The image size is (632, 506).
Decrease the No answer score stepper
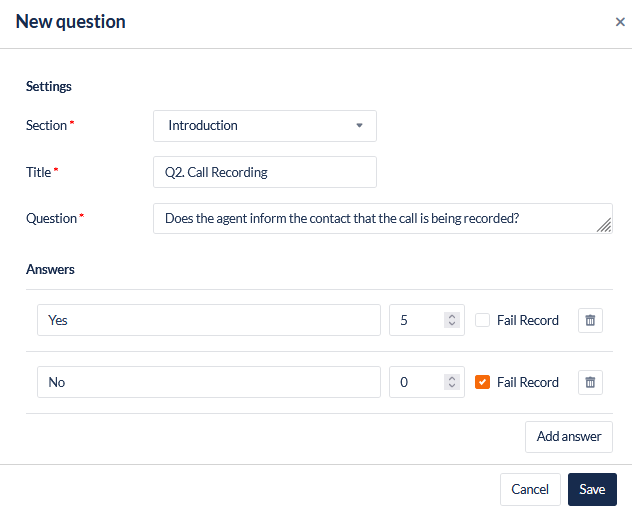pos(452,387)
